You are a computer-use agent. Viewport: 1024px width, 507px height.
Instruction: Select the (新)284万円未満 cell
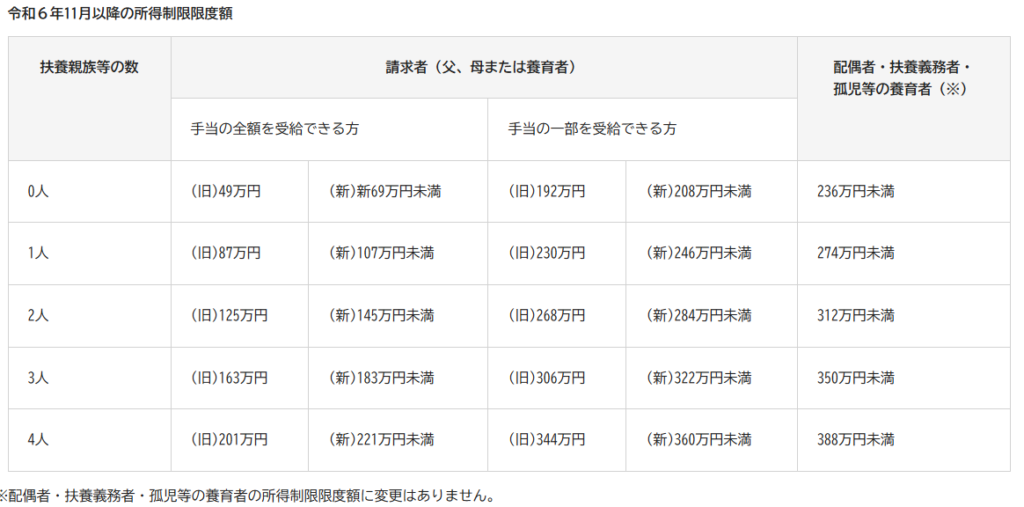[x=699, y=315]
